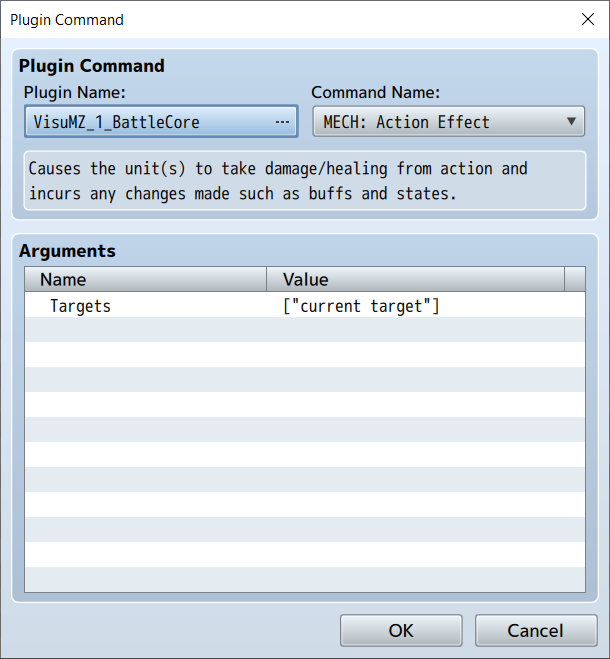
Task: Click the Value column header
Action: coord(415,279)
